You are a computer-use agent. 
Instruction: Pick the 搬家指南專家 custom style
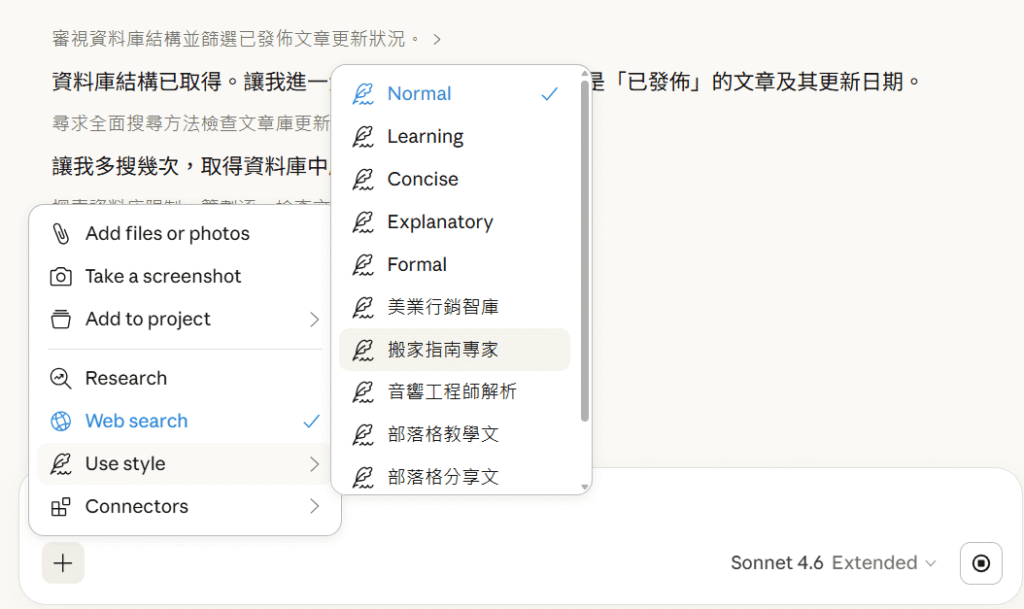click(442, 350)
